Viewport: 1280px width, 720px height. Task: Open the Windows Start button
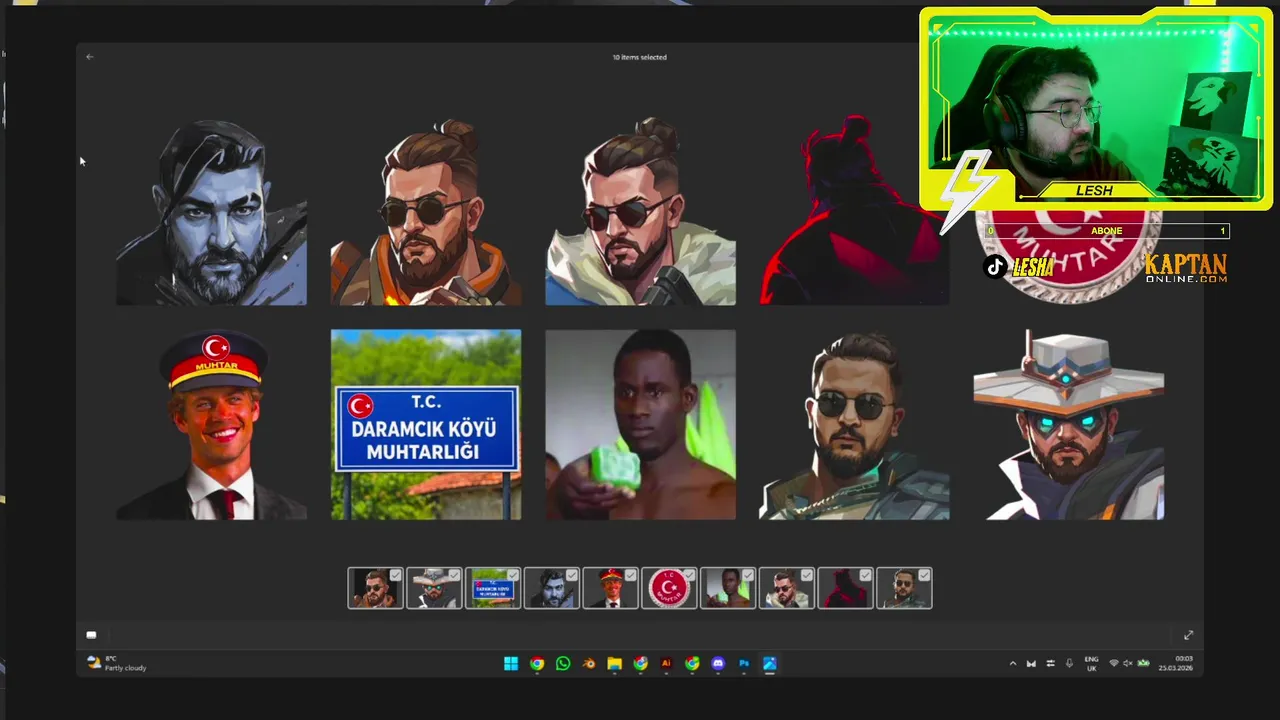(511, 663)
